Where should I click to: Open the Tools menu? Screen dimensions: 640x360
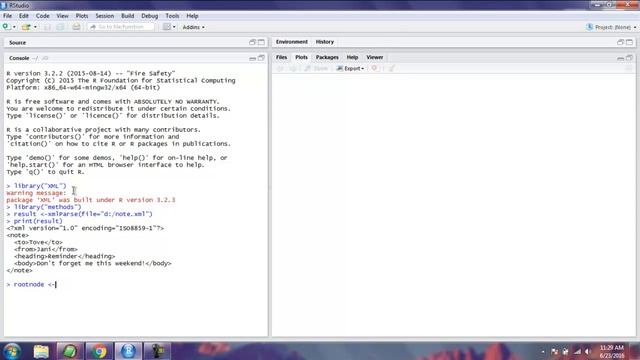pos(172,16)
